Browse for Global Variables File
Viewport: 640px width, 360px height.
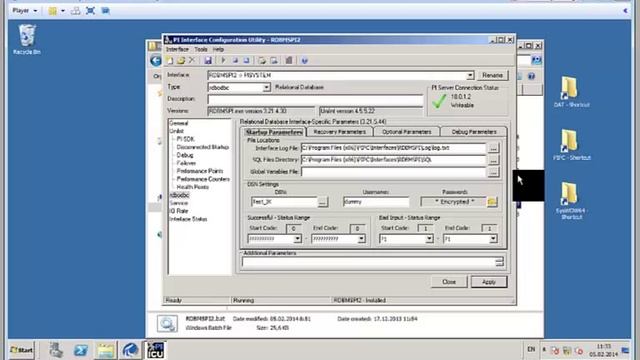click(493, 172)
